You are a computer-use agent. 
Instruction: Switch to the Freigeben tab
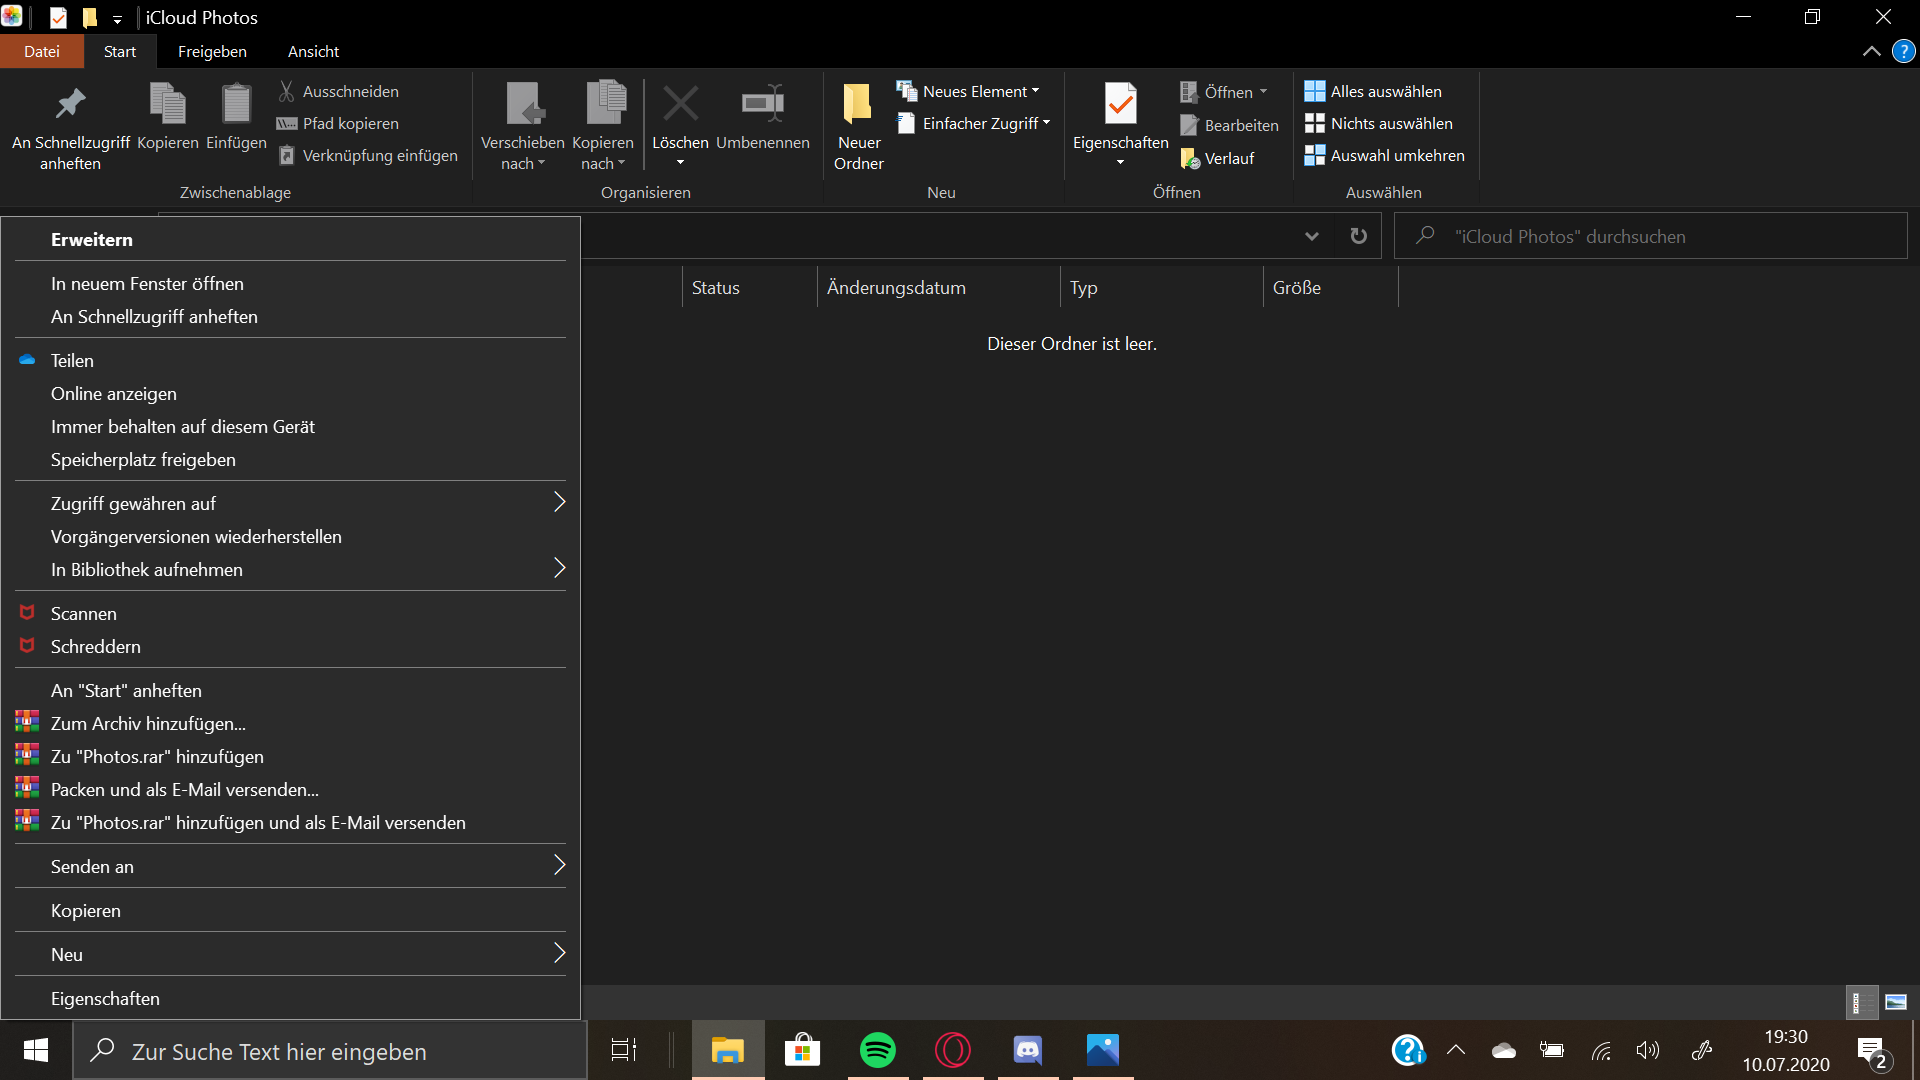click(x=212, y=51)
